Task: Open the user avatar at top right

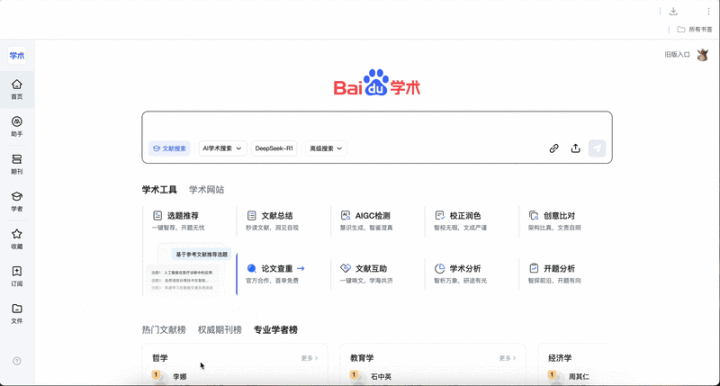Action: 703,55
